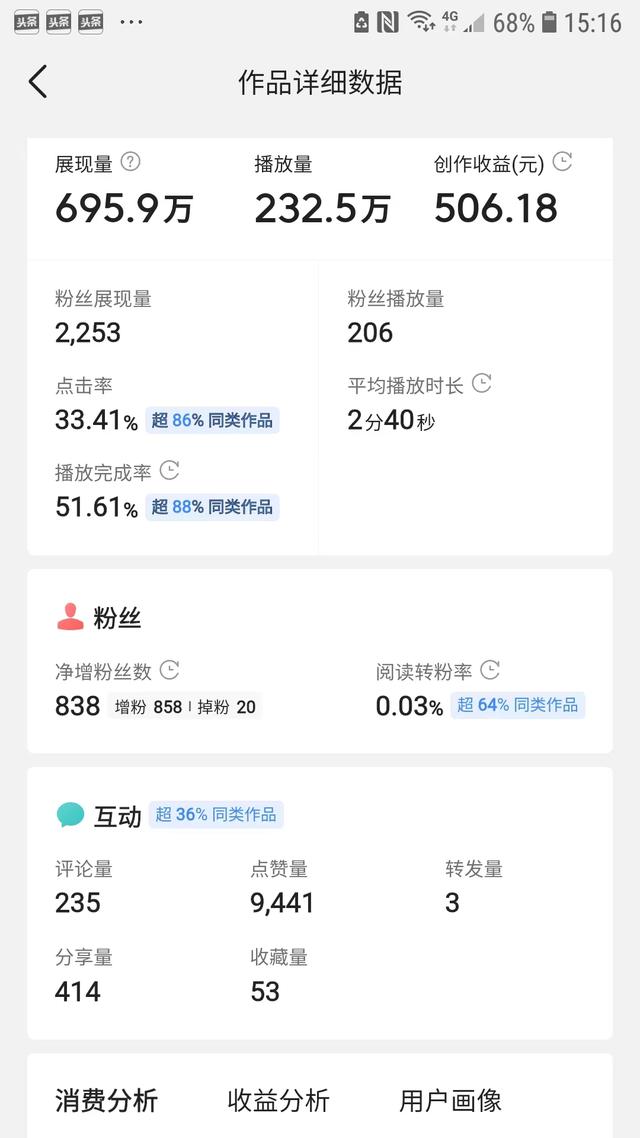Tap the clock icon beside 净增粉丝数
The width and height of the screenshot is (640, 1138).
[x=170, y=670]
